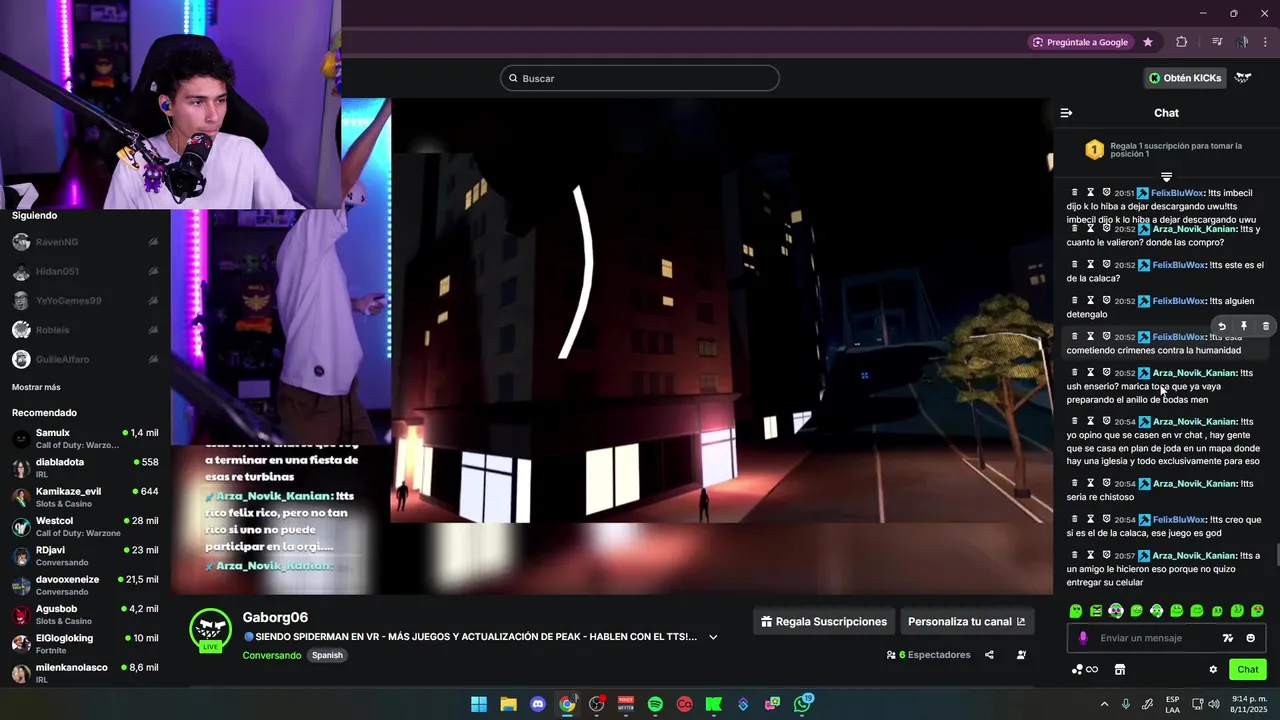This screenshot has width=1280, height=720.
Task: Open Discord from taskbar
Action: [538, 704]
